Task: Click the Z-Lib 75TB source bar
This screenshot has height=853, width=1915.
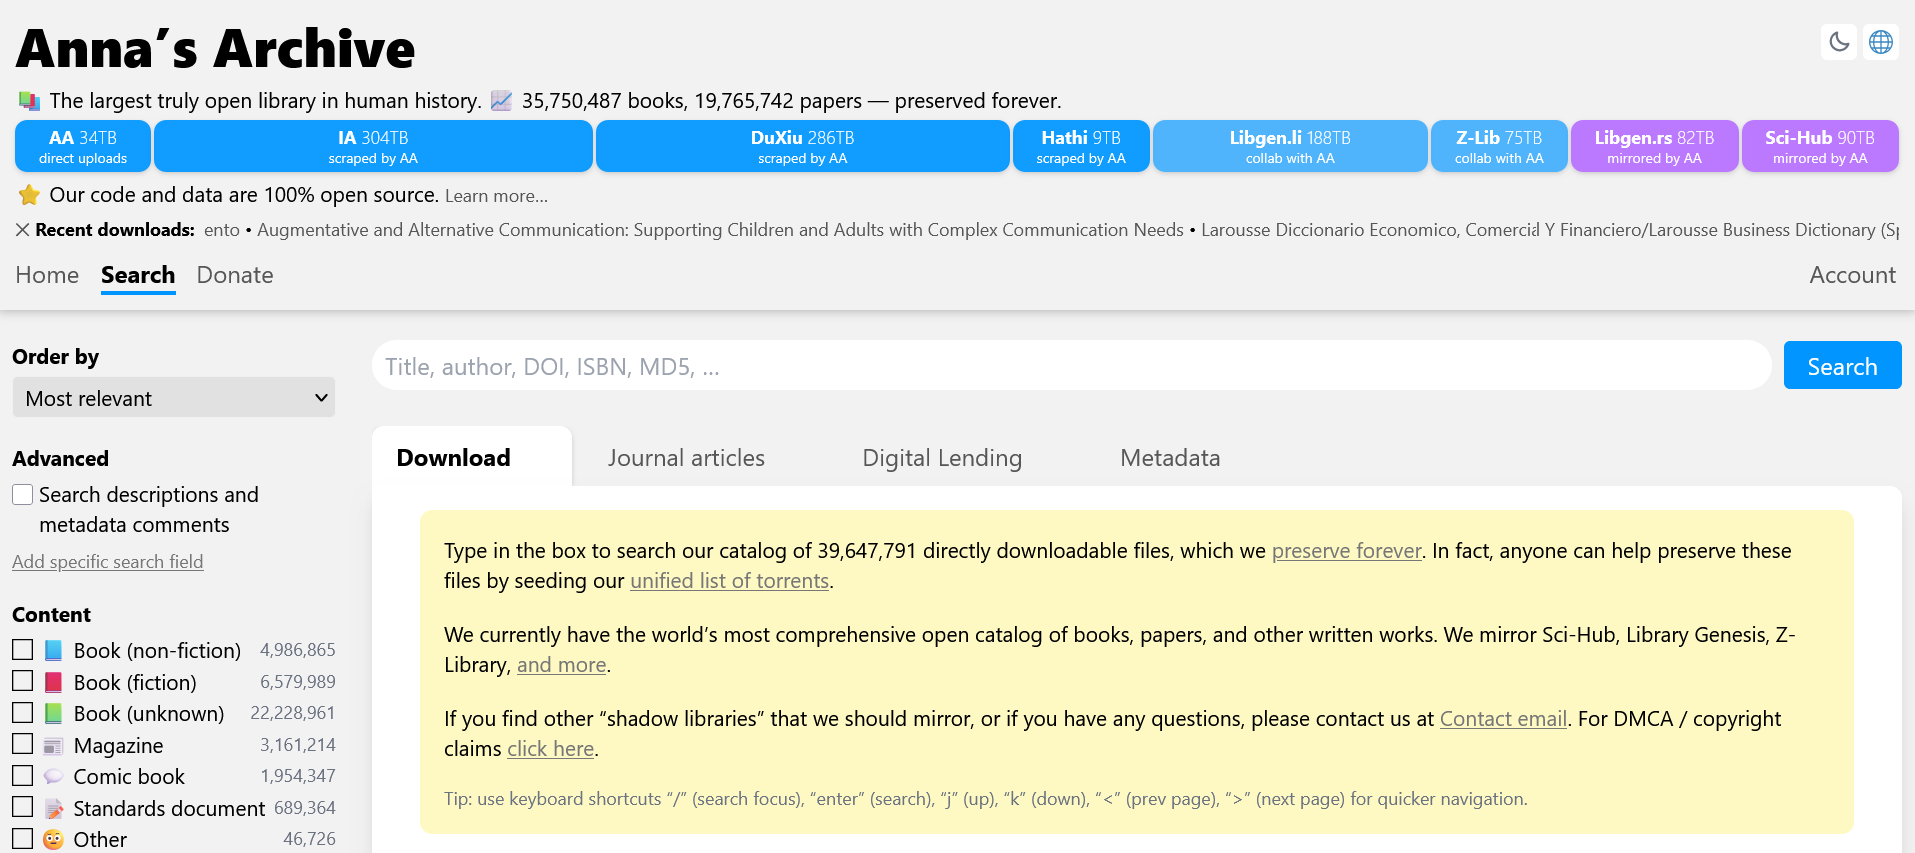Action: pos(1499,146)
